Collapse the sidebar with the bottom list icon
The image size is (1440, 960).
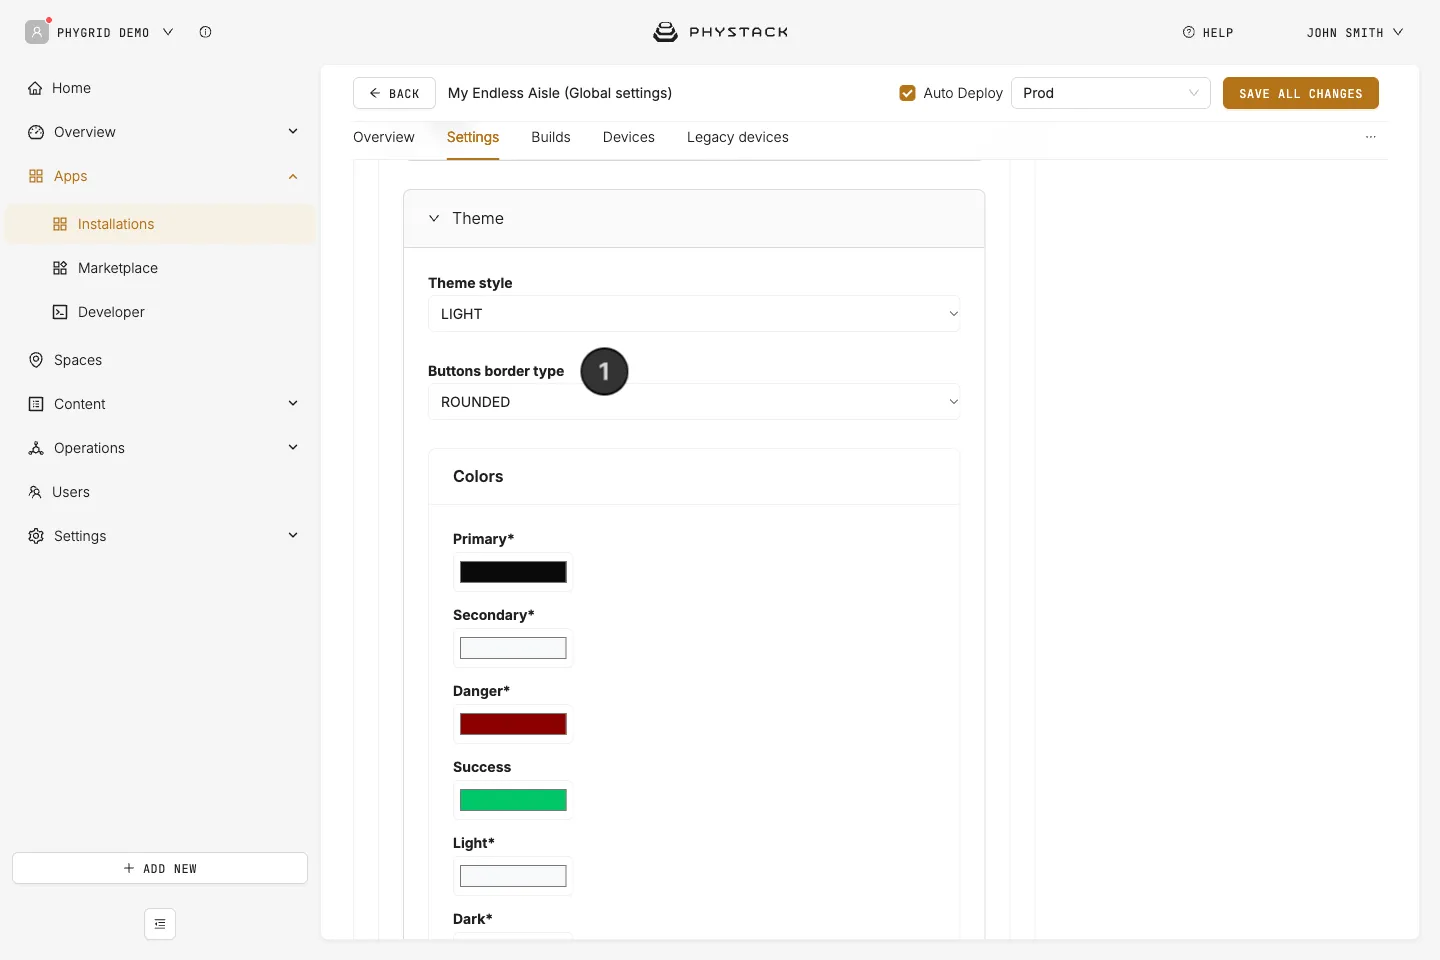(x=160, y=924)
